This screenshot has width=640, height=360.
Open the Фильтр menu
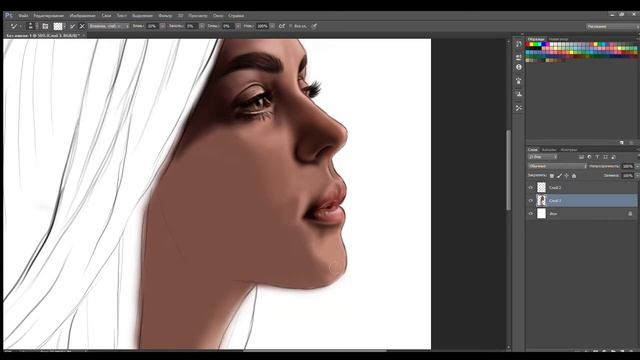point(165,16)
